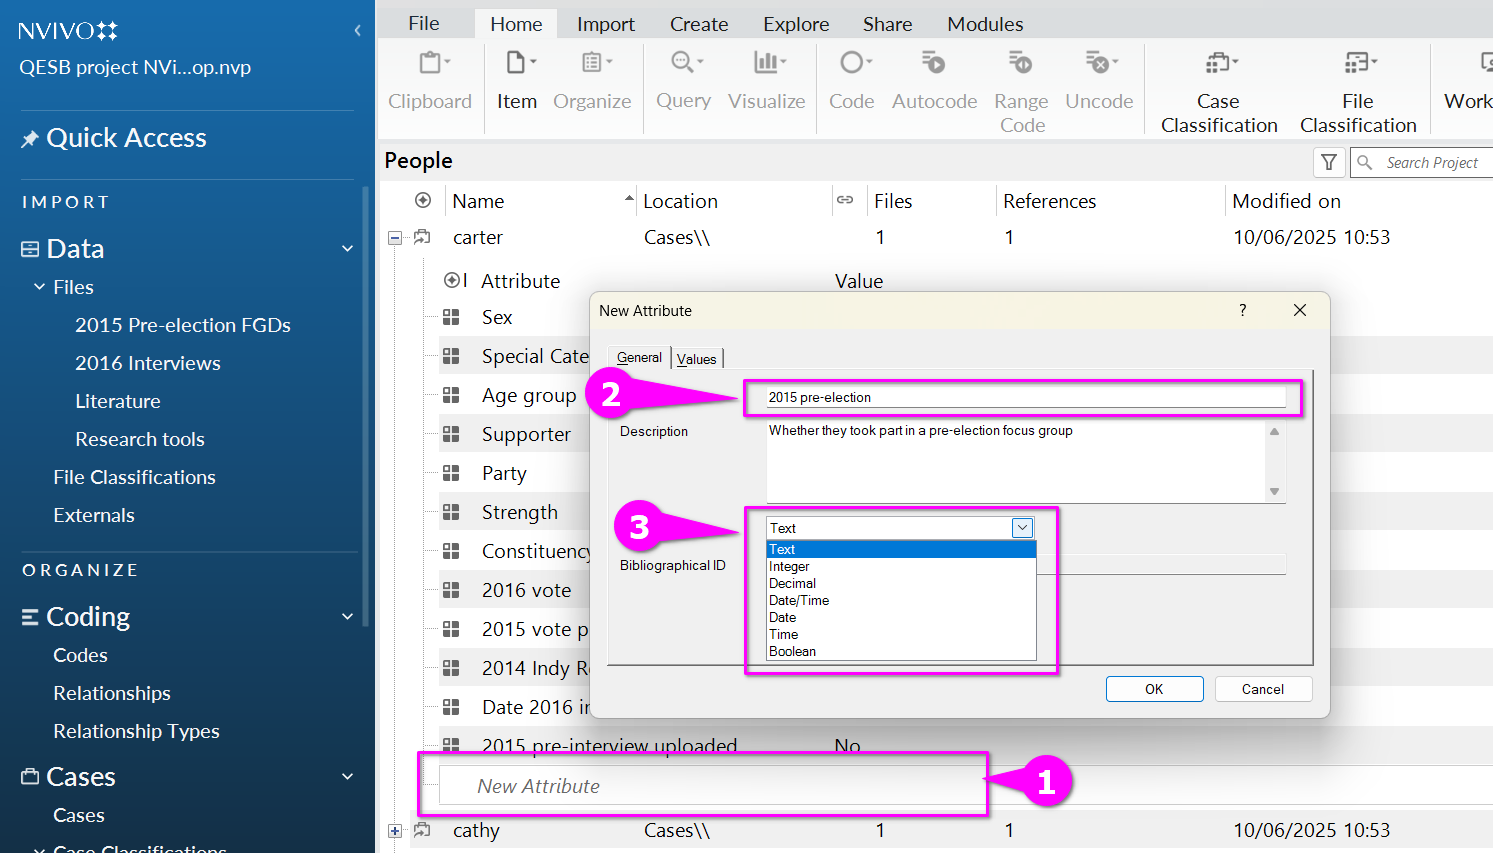
Task: Click the Query ribbon icon
Action: coord(684,79)
